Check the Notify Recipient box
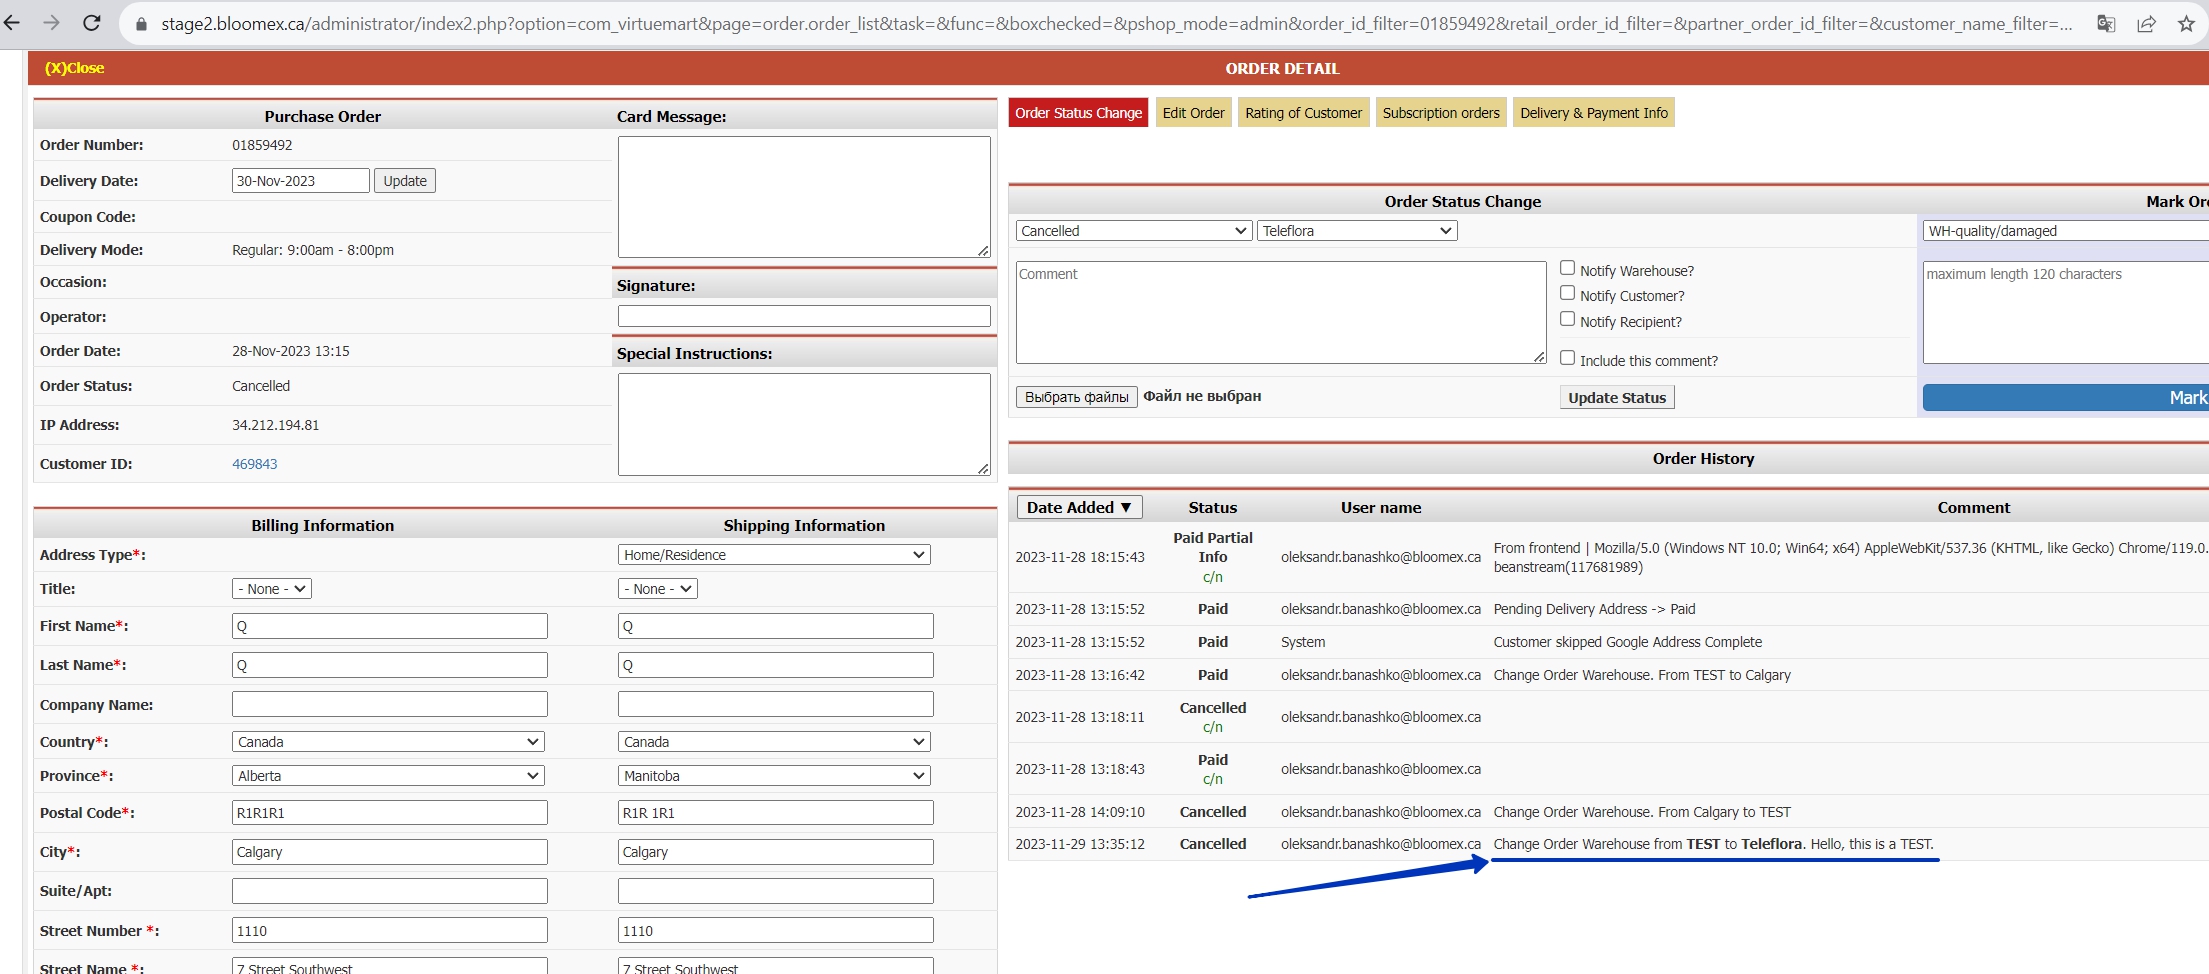This screenshot has height=974, width=2209. (x=1567, y=319)
